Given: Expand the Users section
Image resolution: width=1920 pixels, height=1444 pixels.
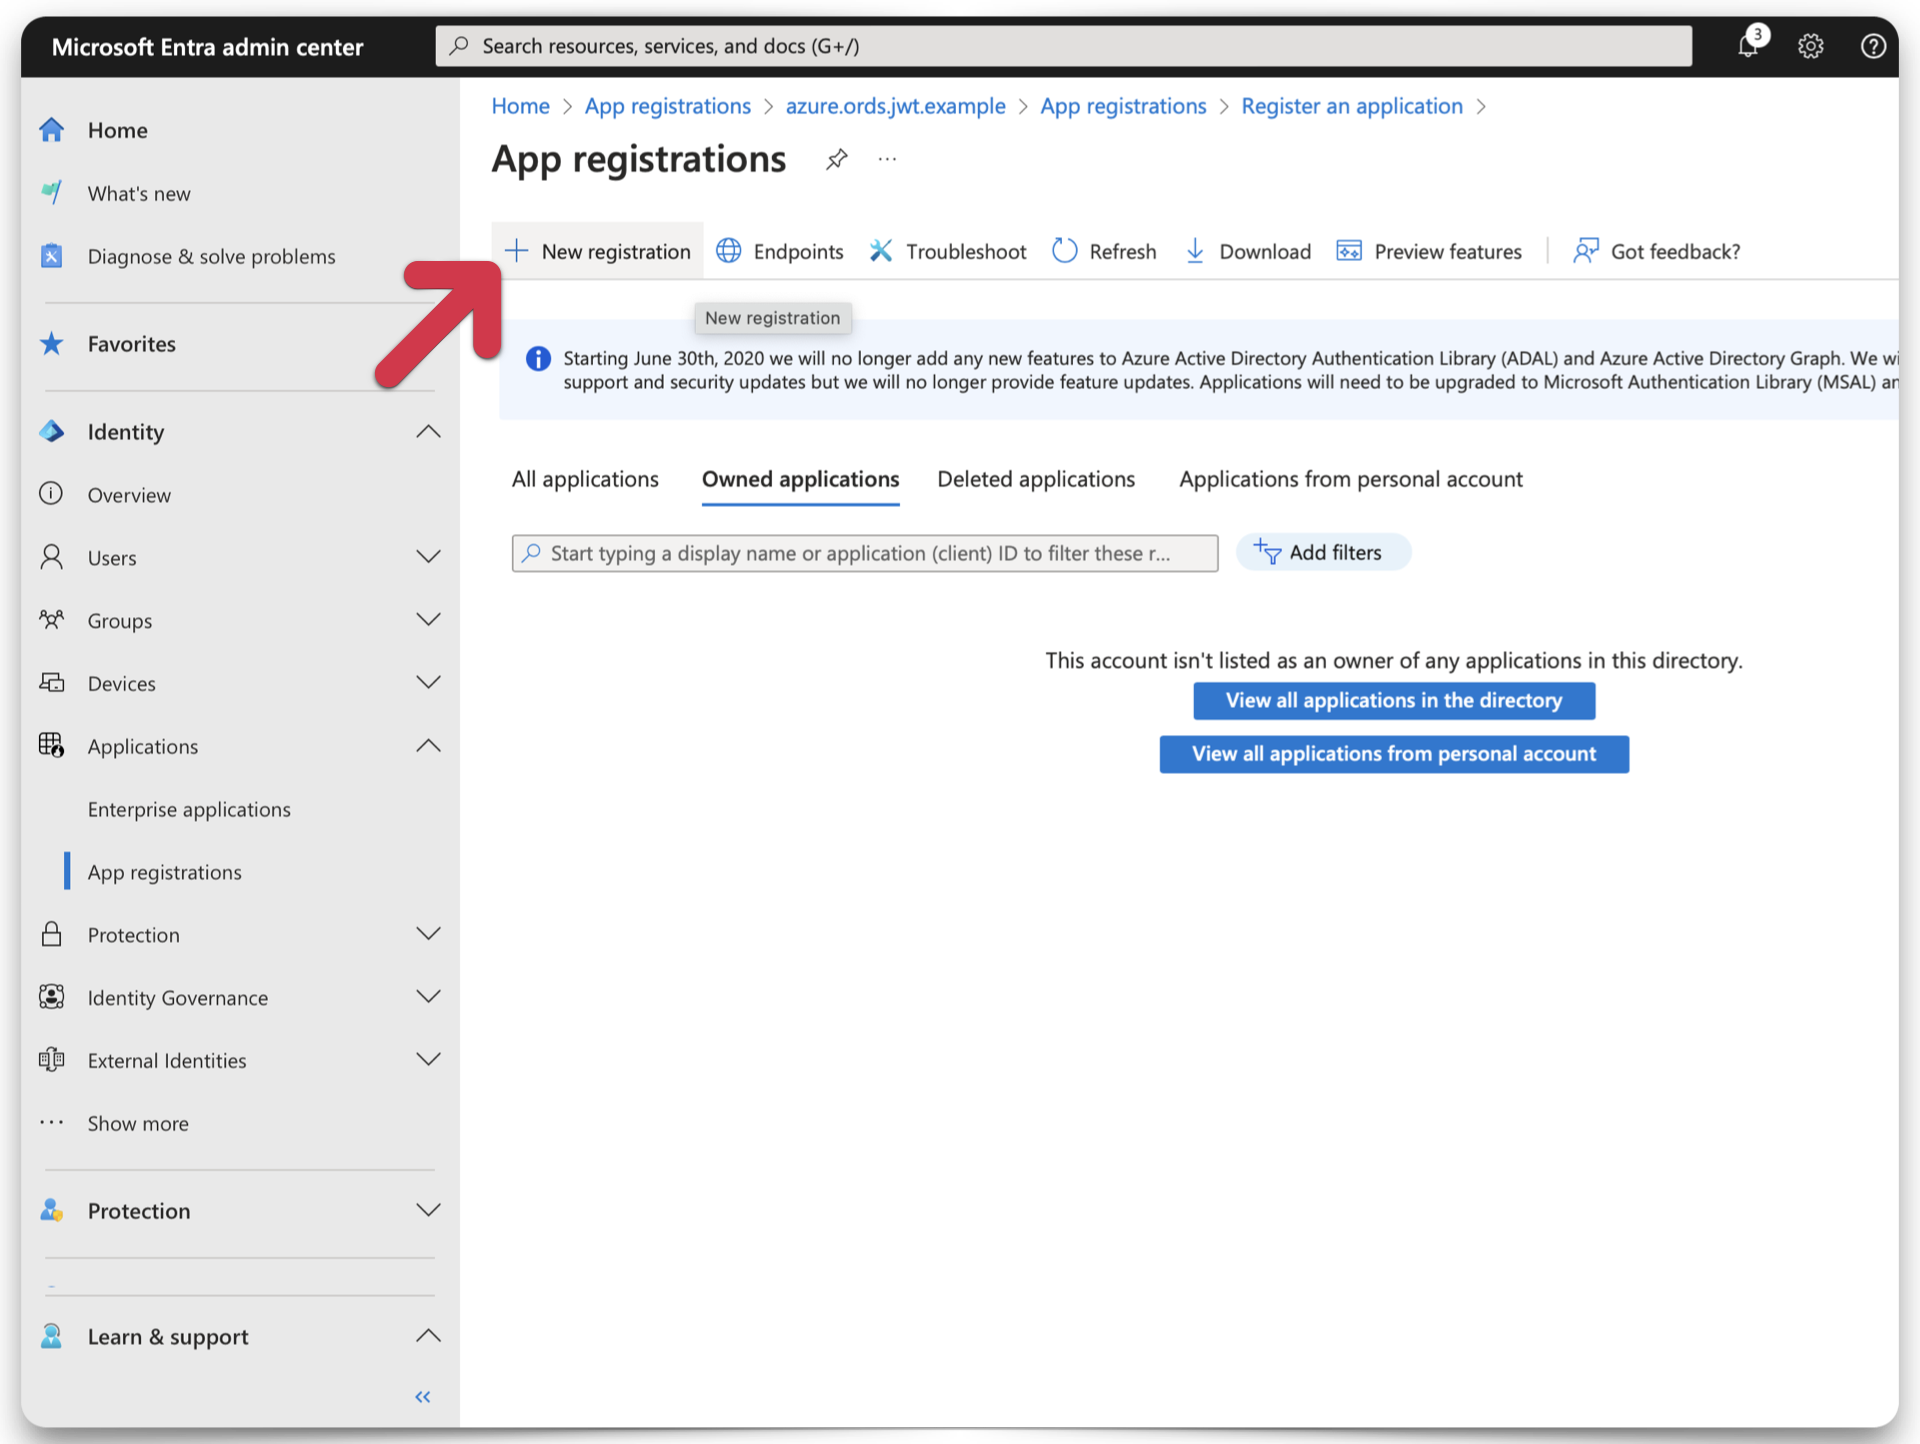Looking at the screenshot, I should tap(428, 557).
